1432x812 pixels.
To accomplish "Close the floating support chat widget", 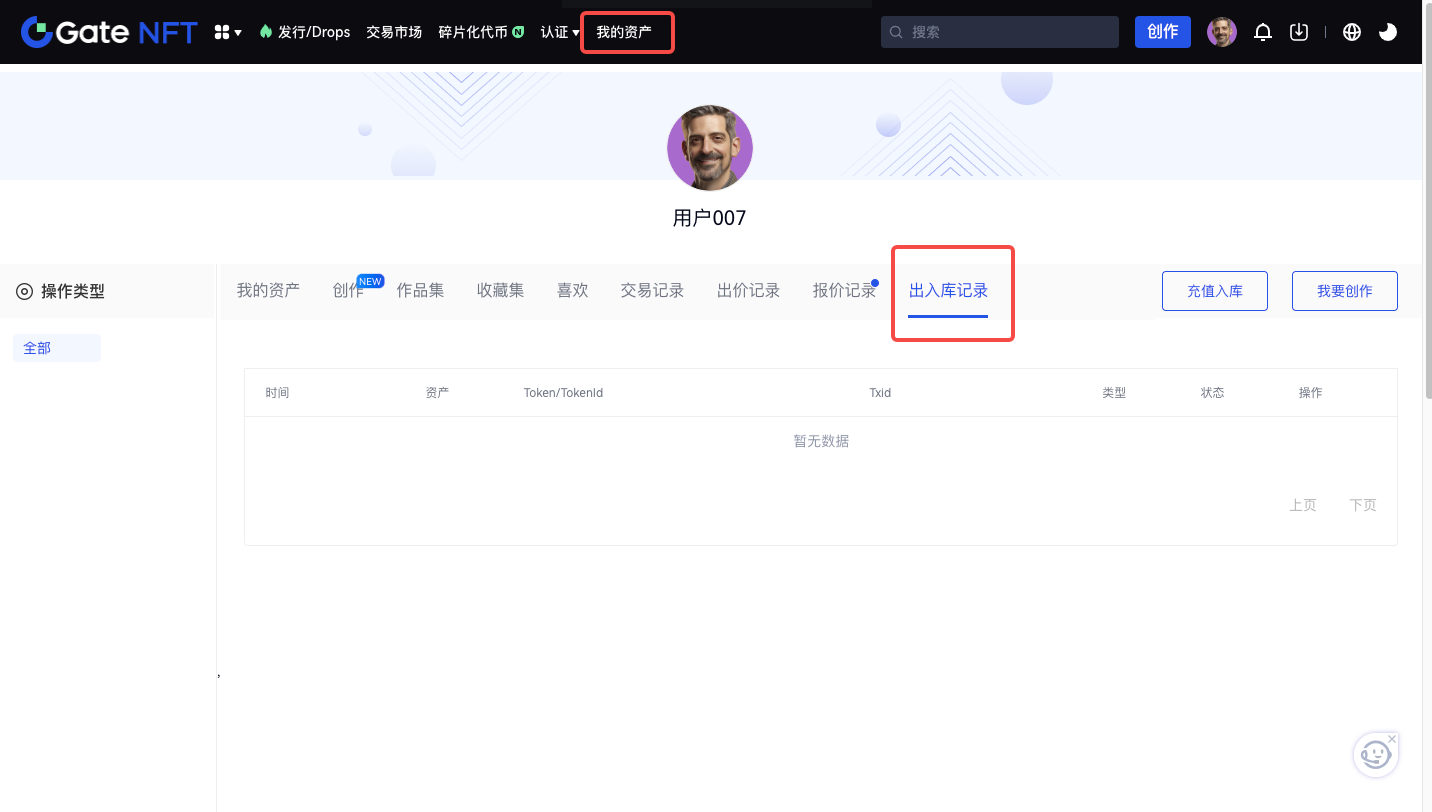I will coord(1392,739).
